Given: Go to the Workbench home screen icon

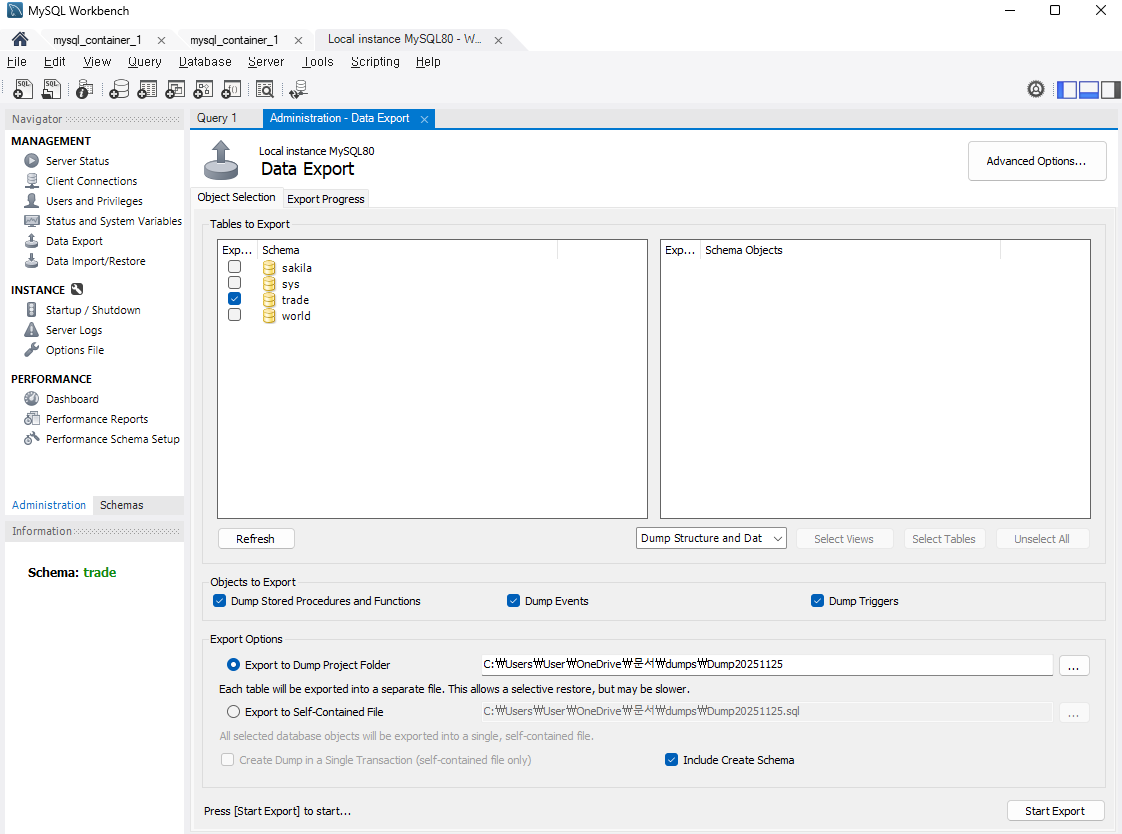Looking at the screenshot, I should coord(20,39).
